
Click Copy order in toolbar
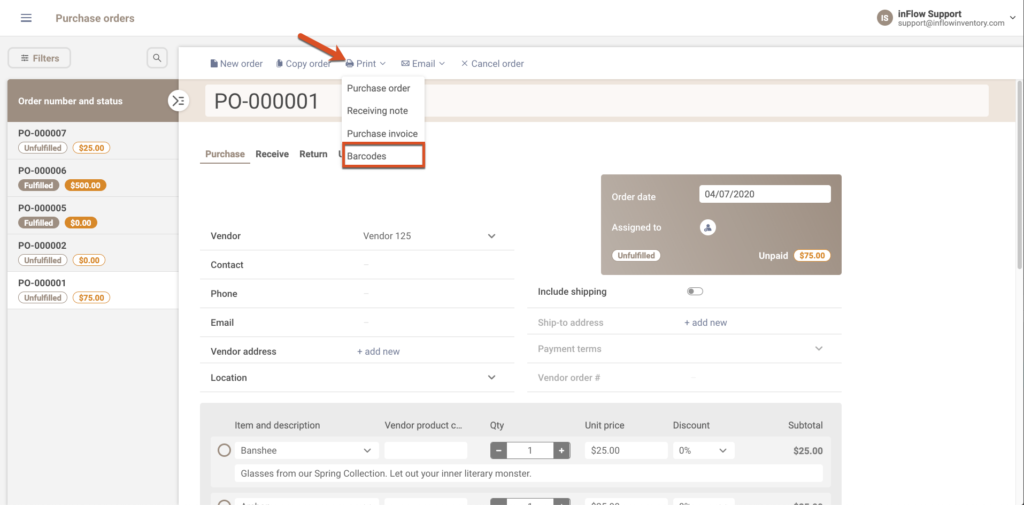tap(303, 63)
